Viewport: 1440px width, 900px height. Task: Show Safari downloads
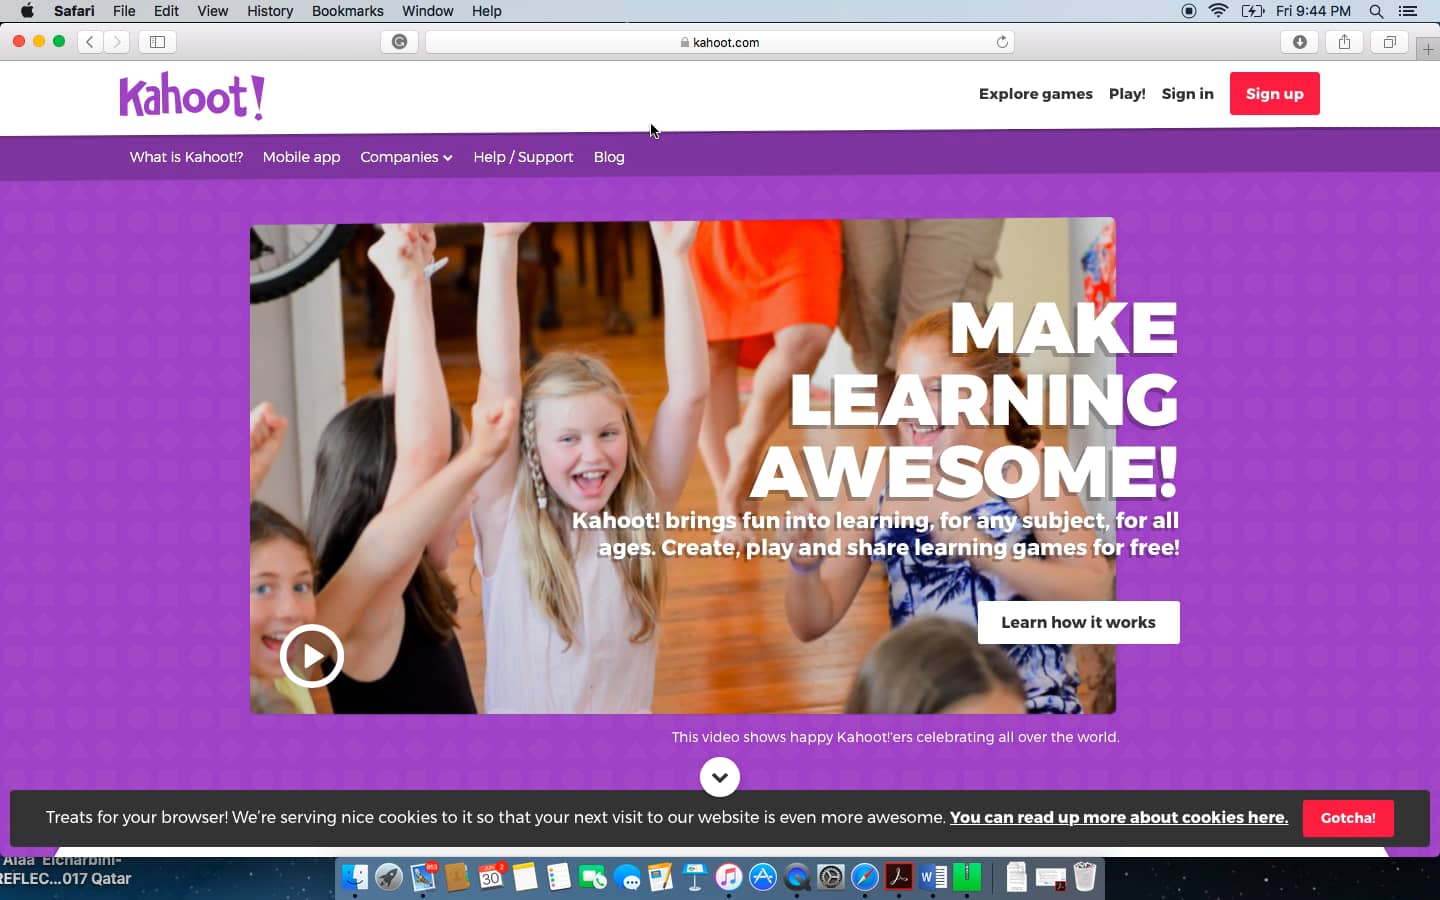1300,42
